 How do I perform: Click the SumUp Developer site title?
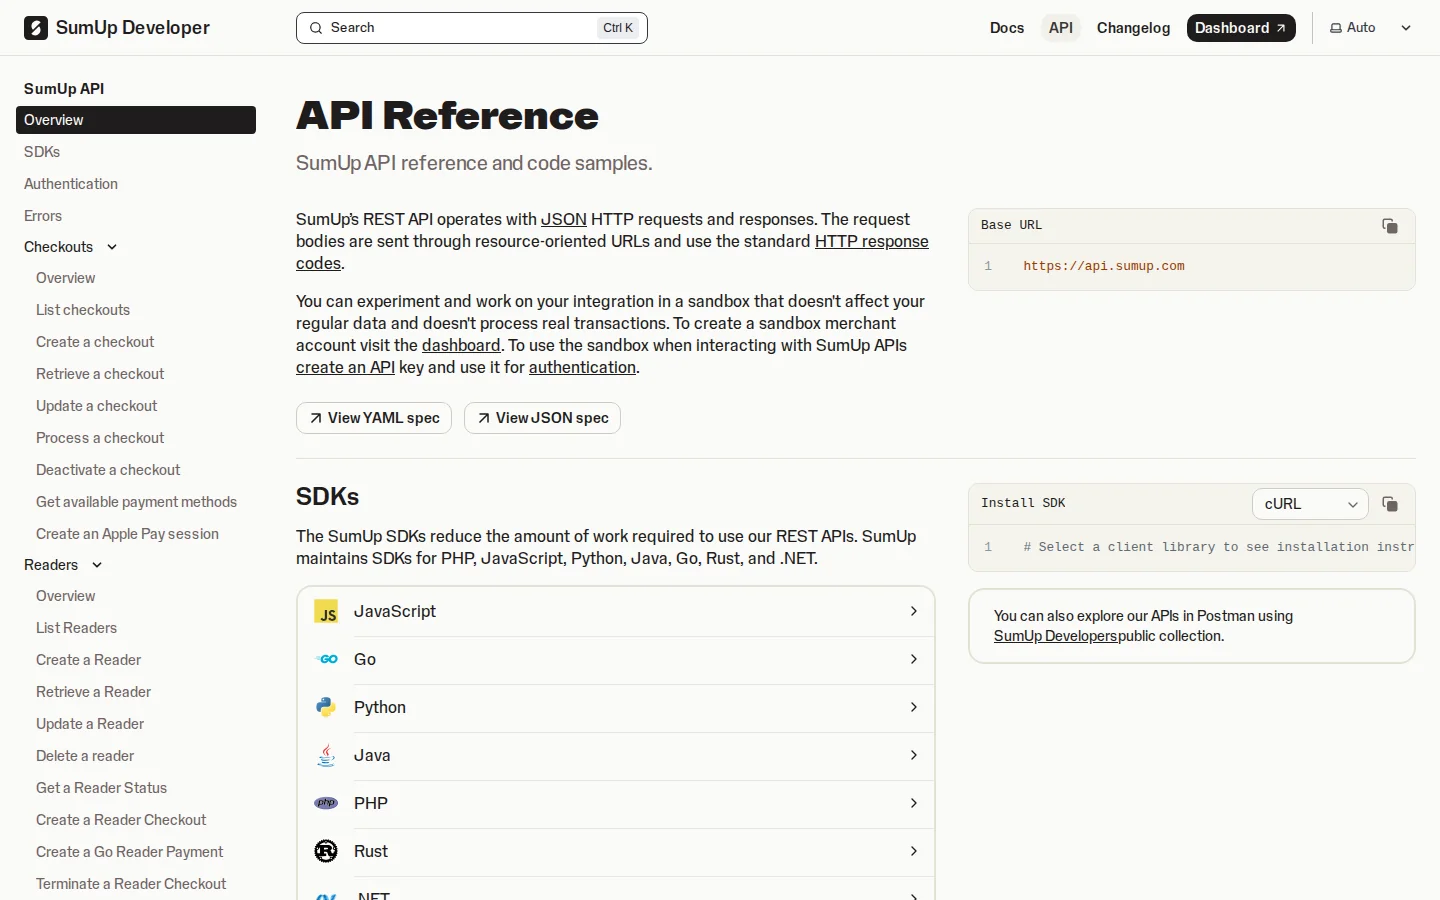click(x=133, y=28)
